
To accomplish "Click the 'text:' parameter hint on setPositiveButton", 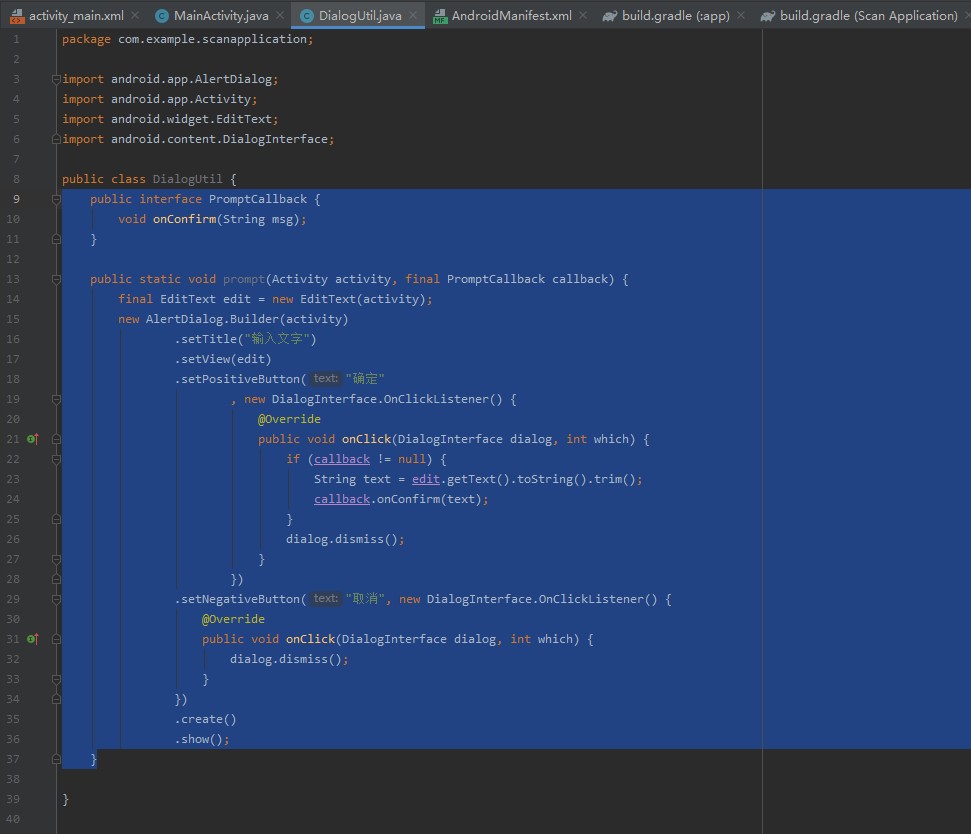I will tap(325, 379).
